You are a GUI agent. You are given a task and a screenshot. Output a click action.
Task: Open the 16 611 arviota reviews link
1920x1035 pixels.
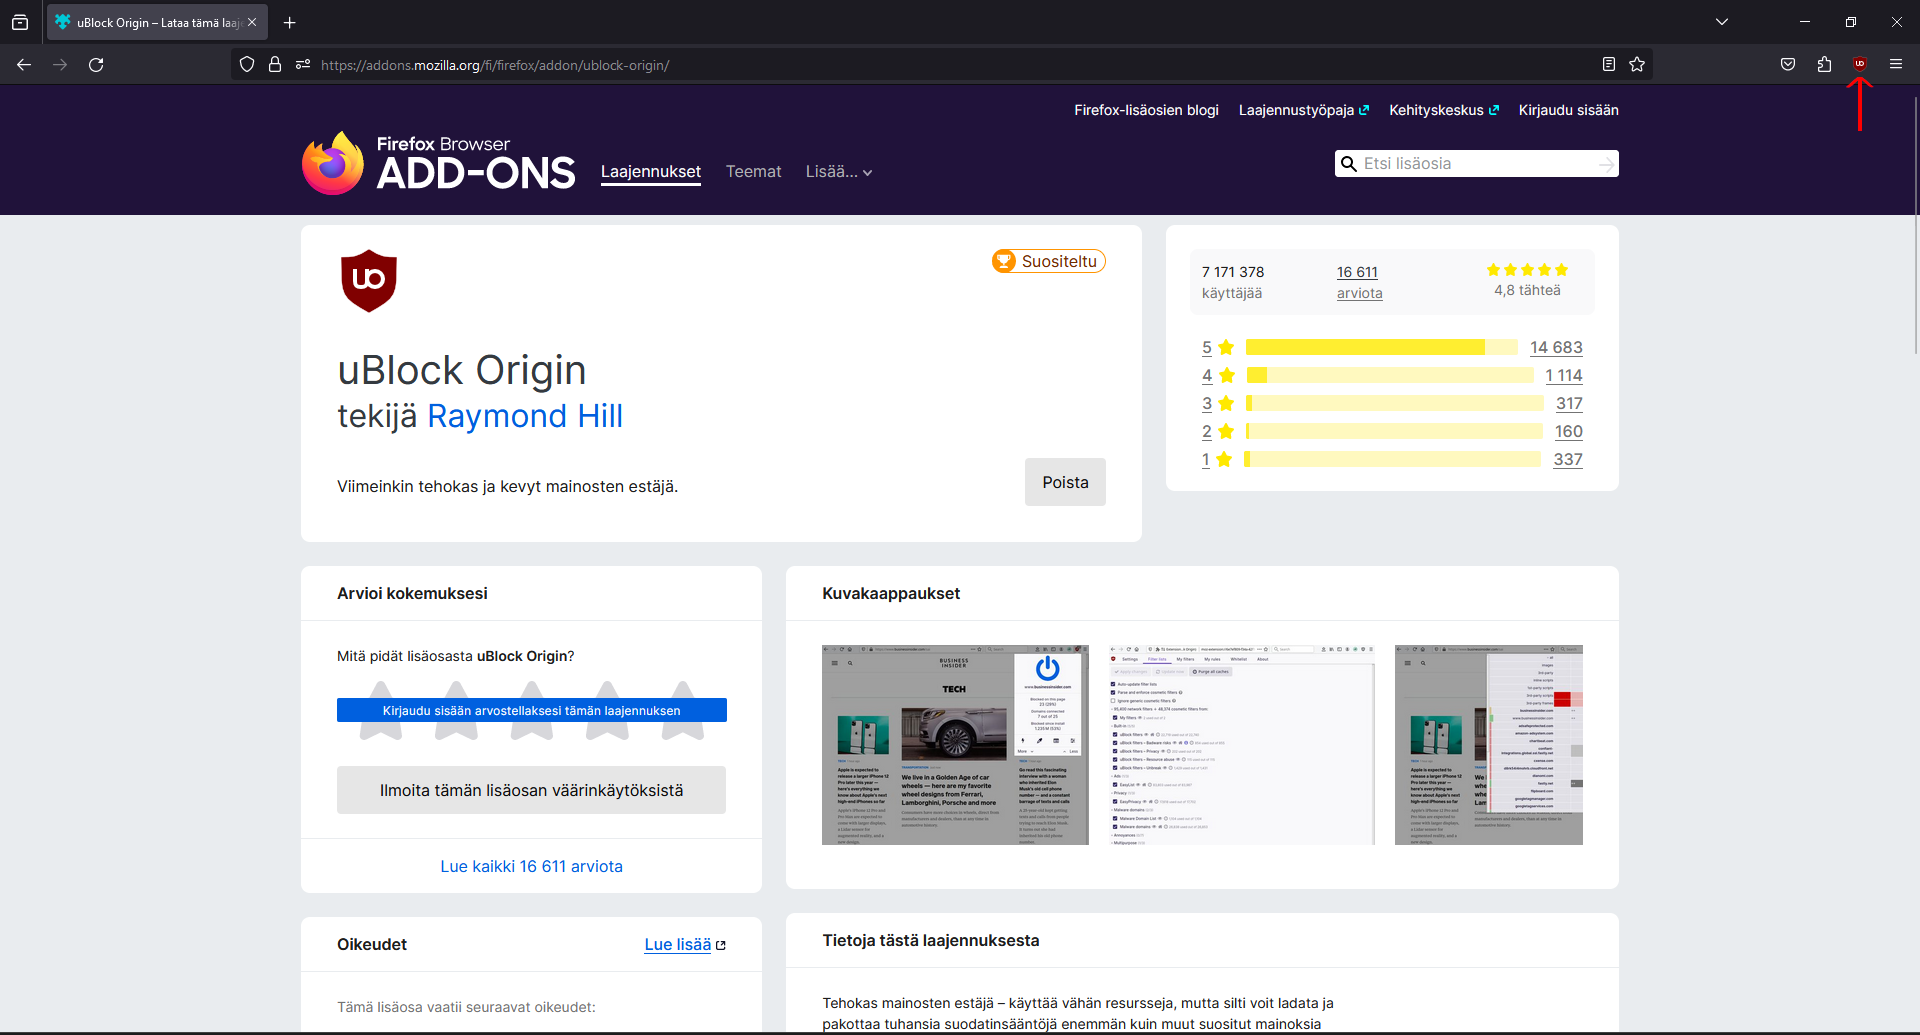tap(1360, 282)
